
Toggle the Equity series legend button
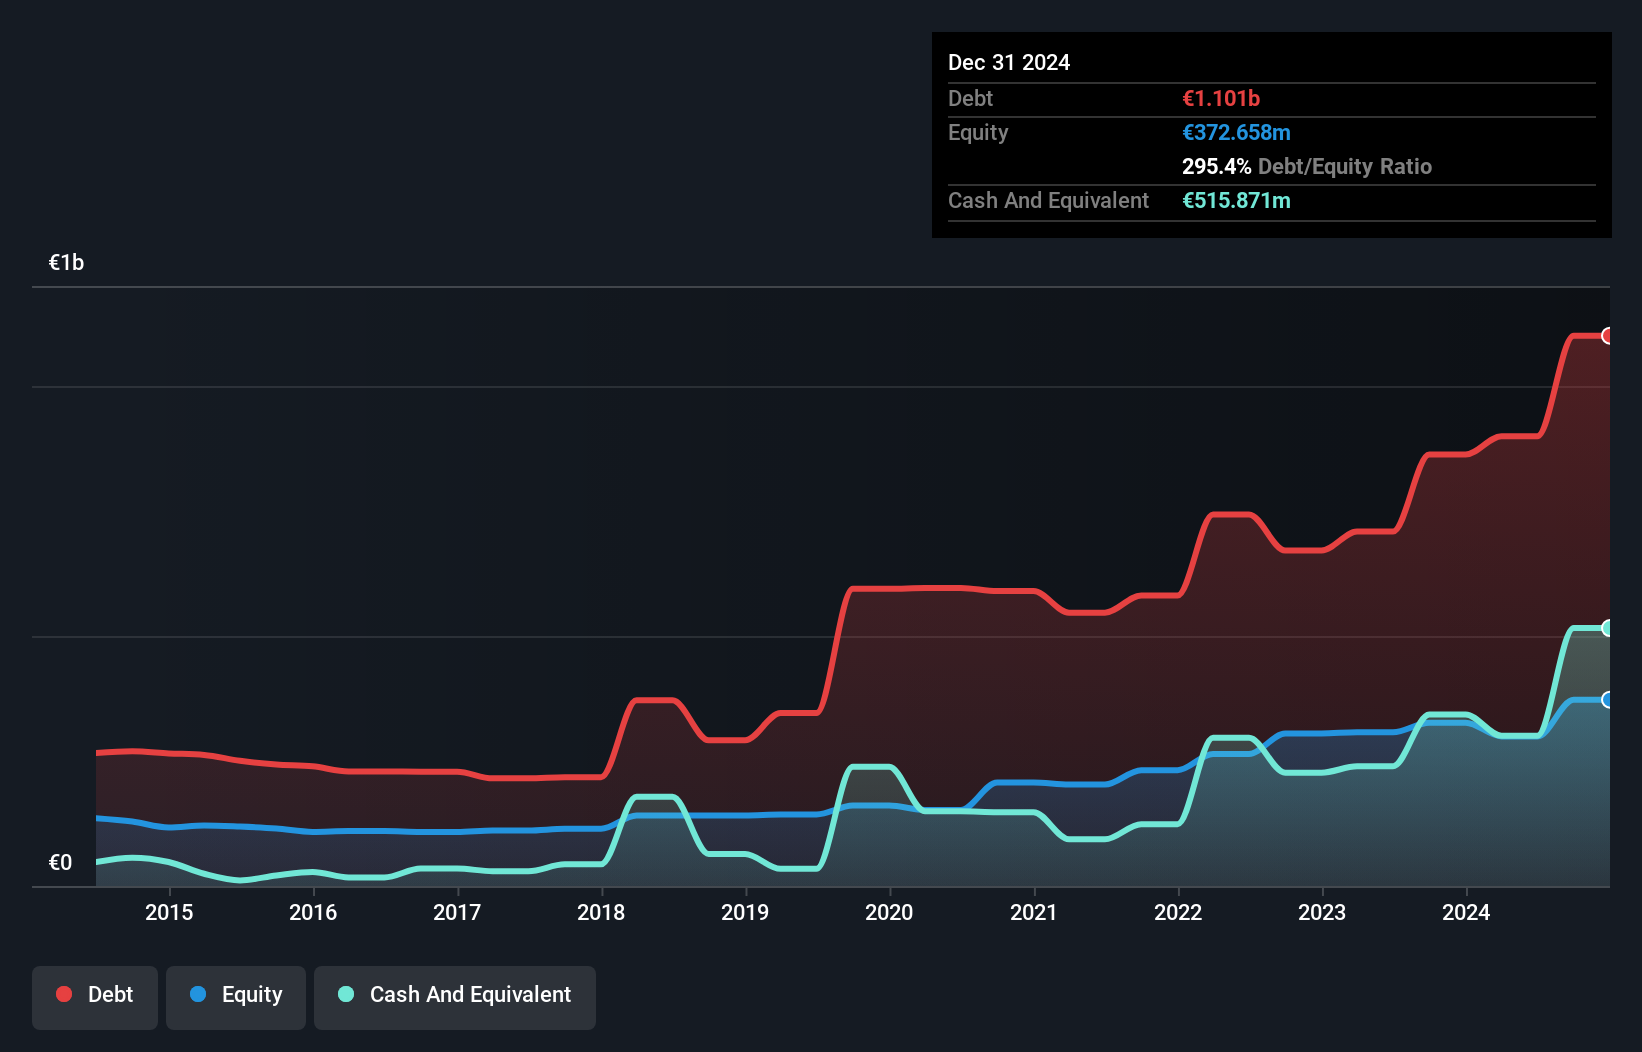coord(236,997)
